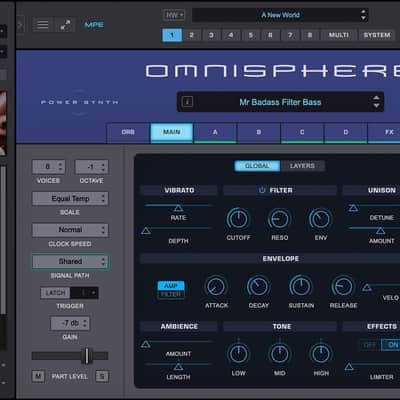
Task: Click the vibrato DEPTH slider handle
Action: point(146,231)
